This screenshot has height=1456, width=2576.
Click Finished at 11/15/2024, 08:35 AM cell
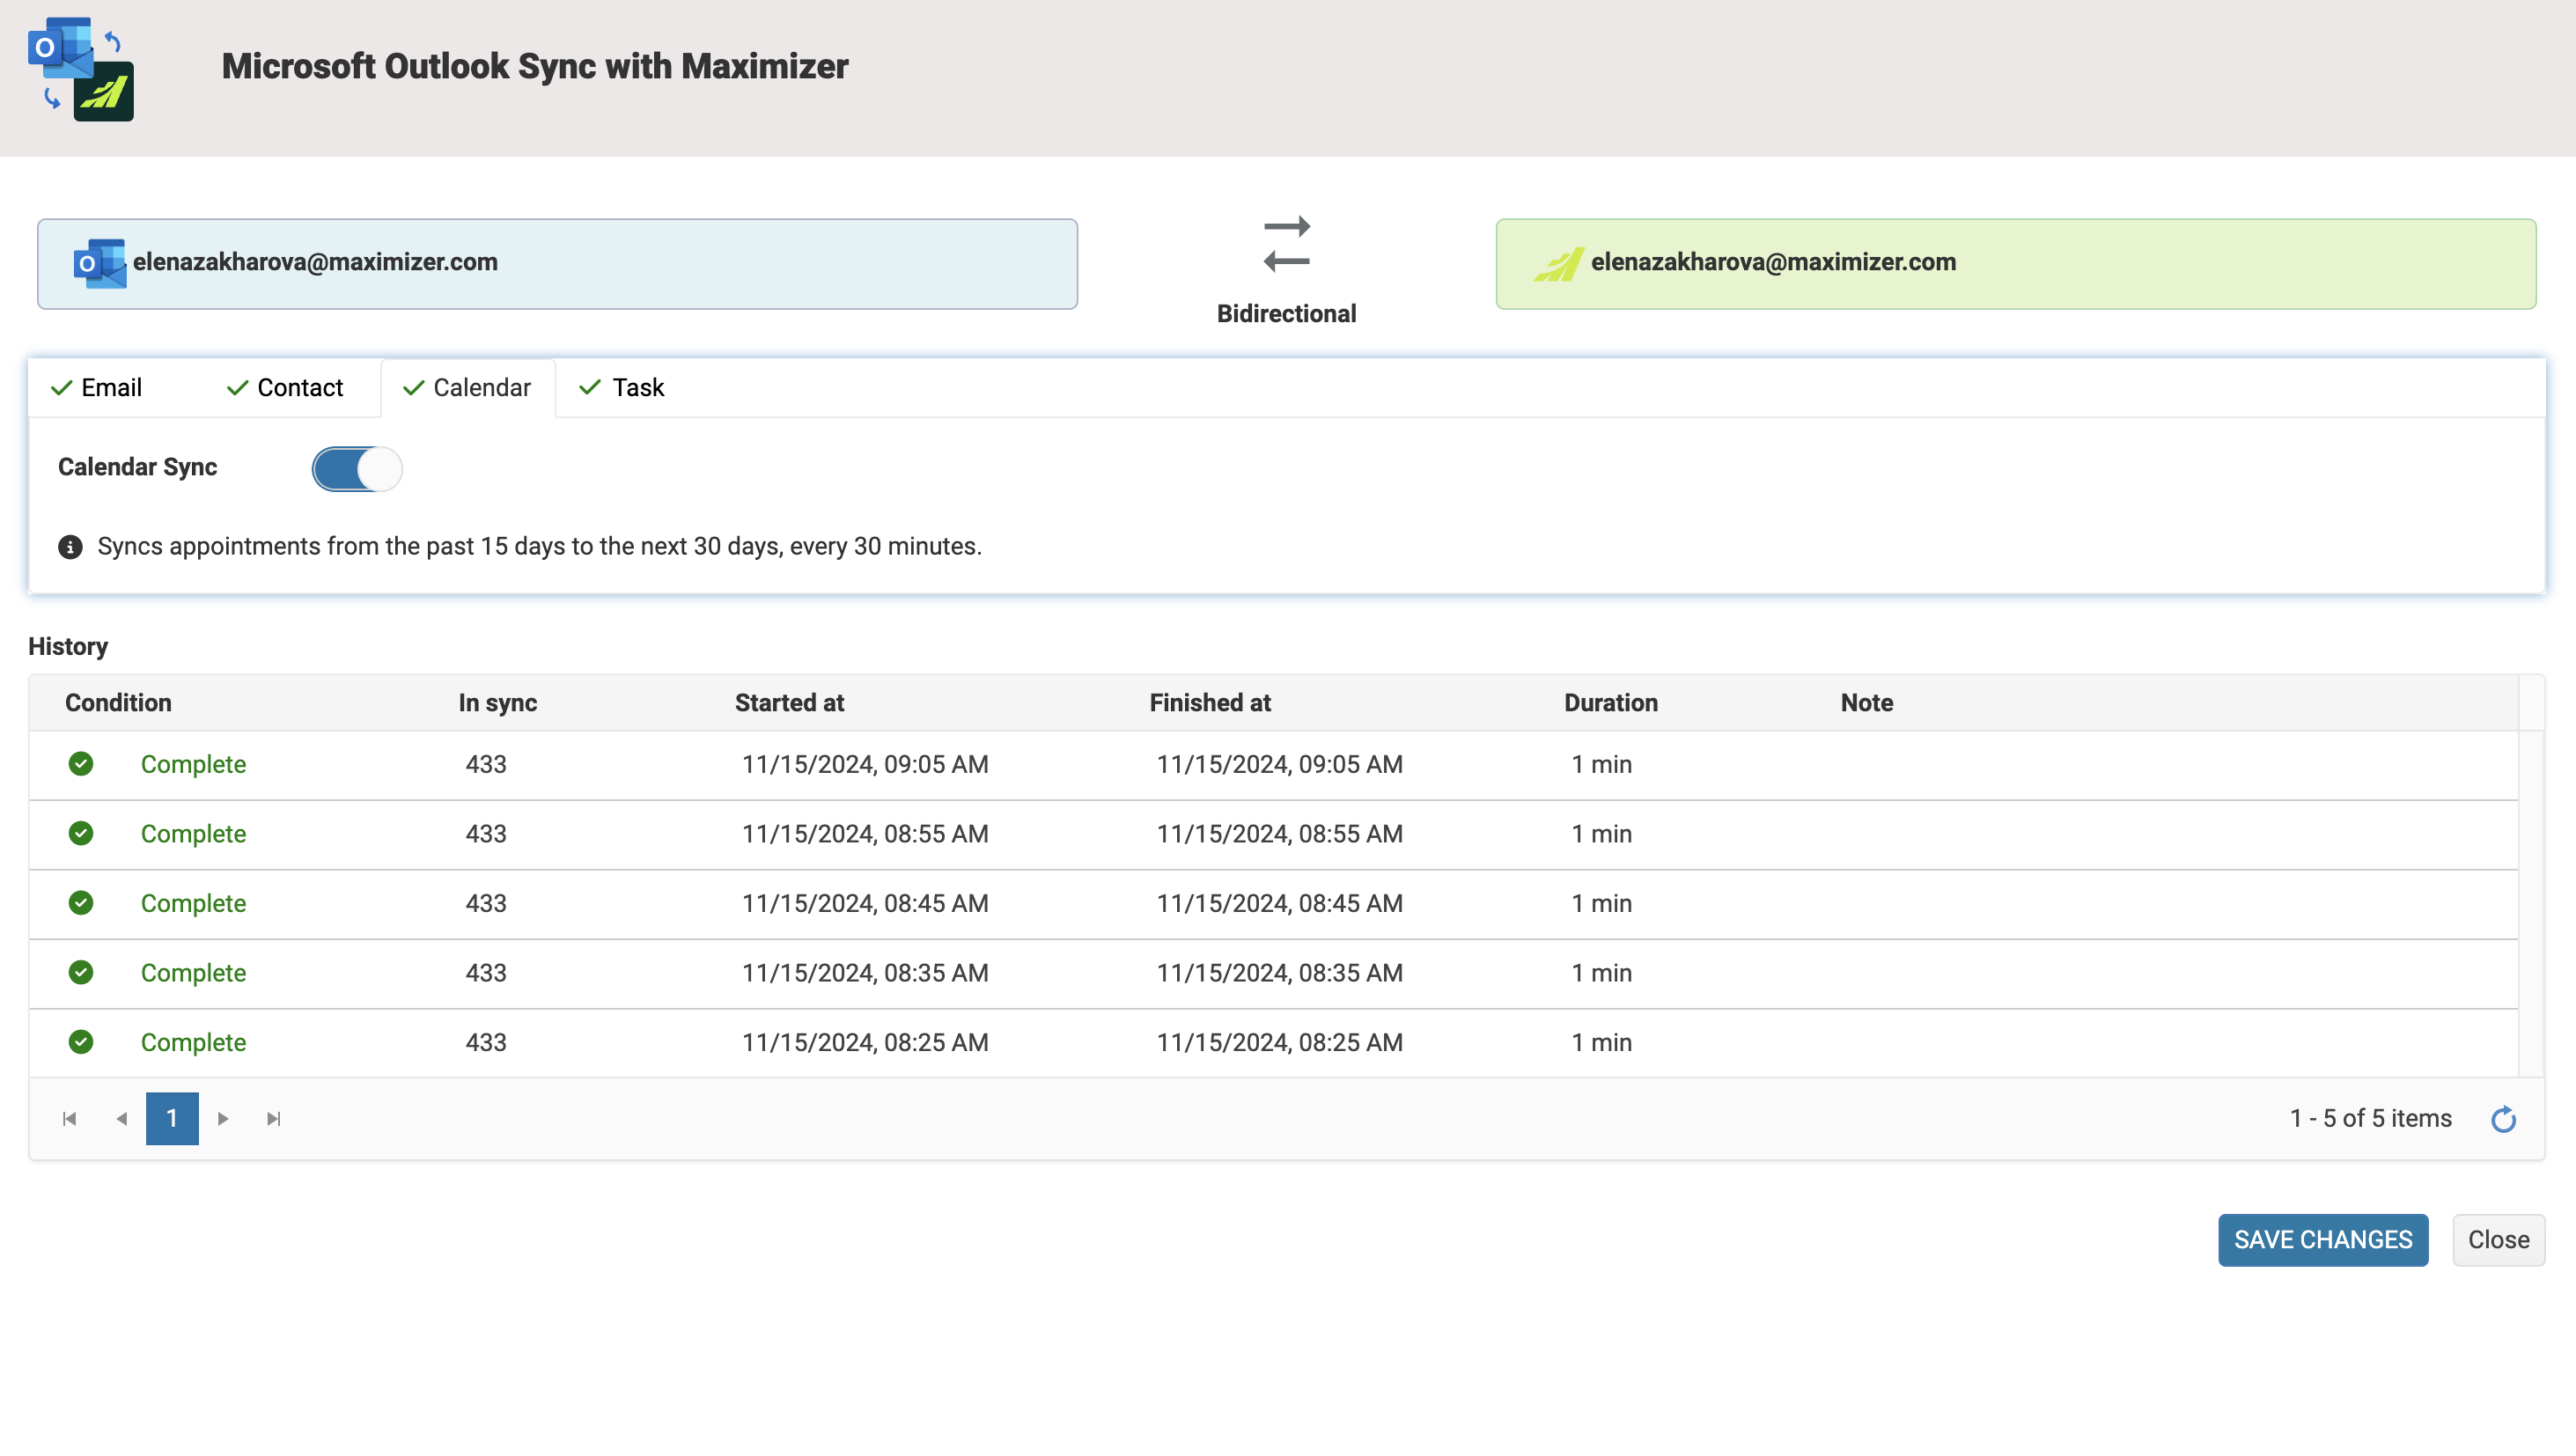[x=1279, y=973]
